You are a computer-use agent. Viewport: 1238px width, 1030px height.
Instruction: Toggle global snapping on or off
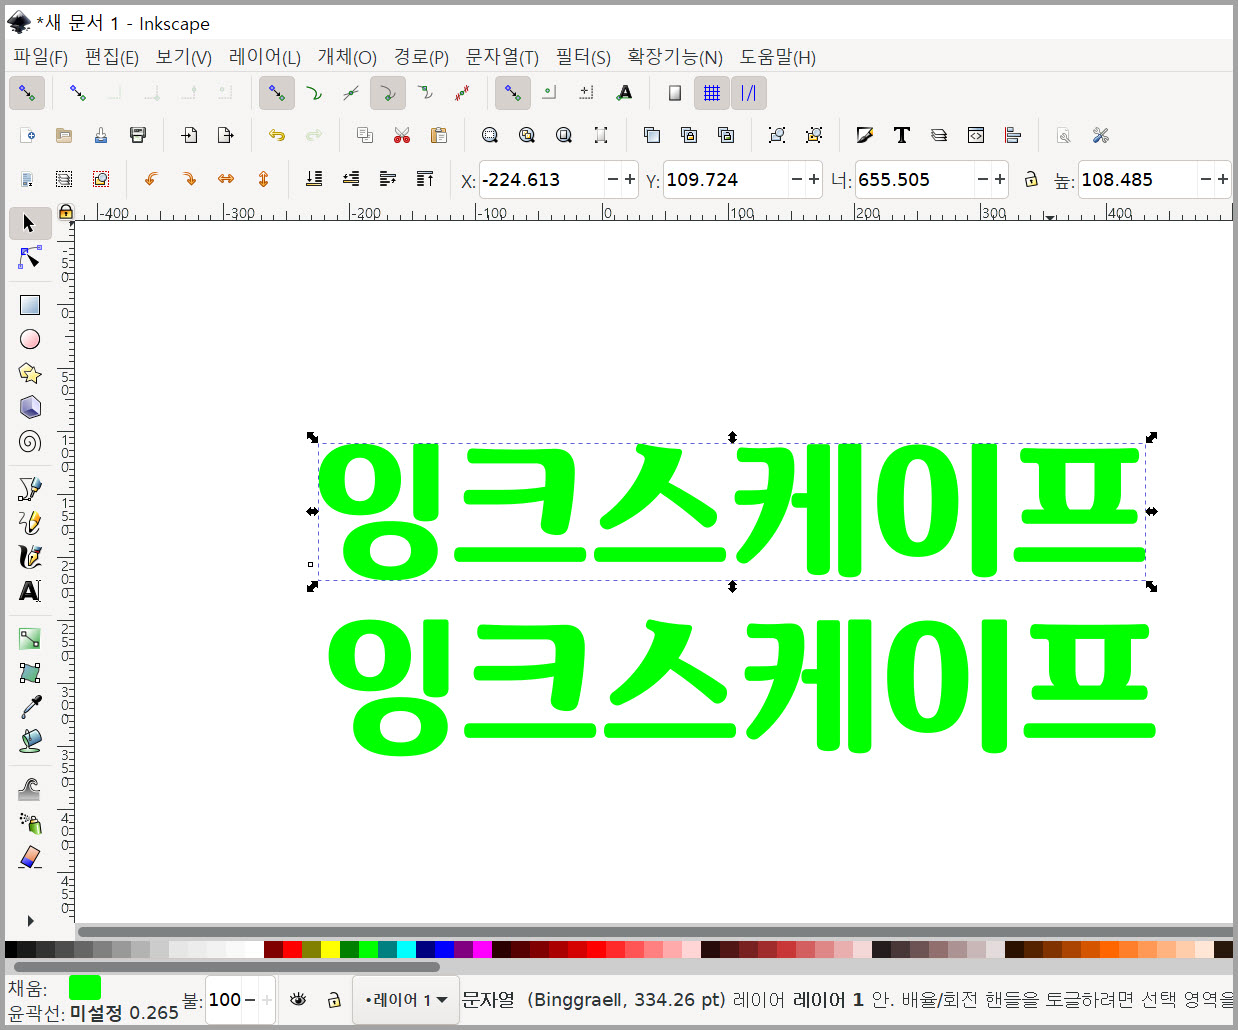point(27,93)
